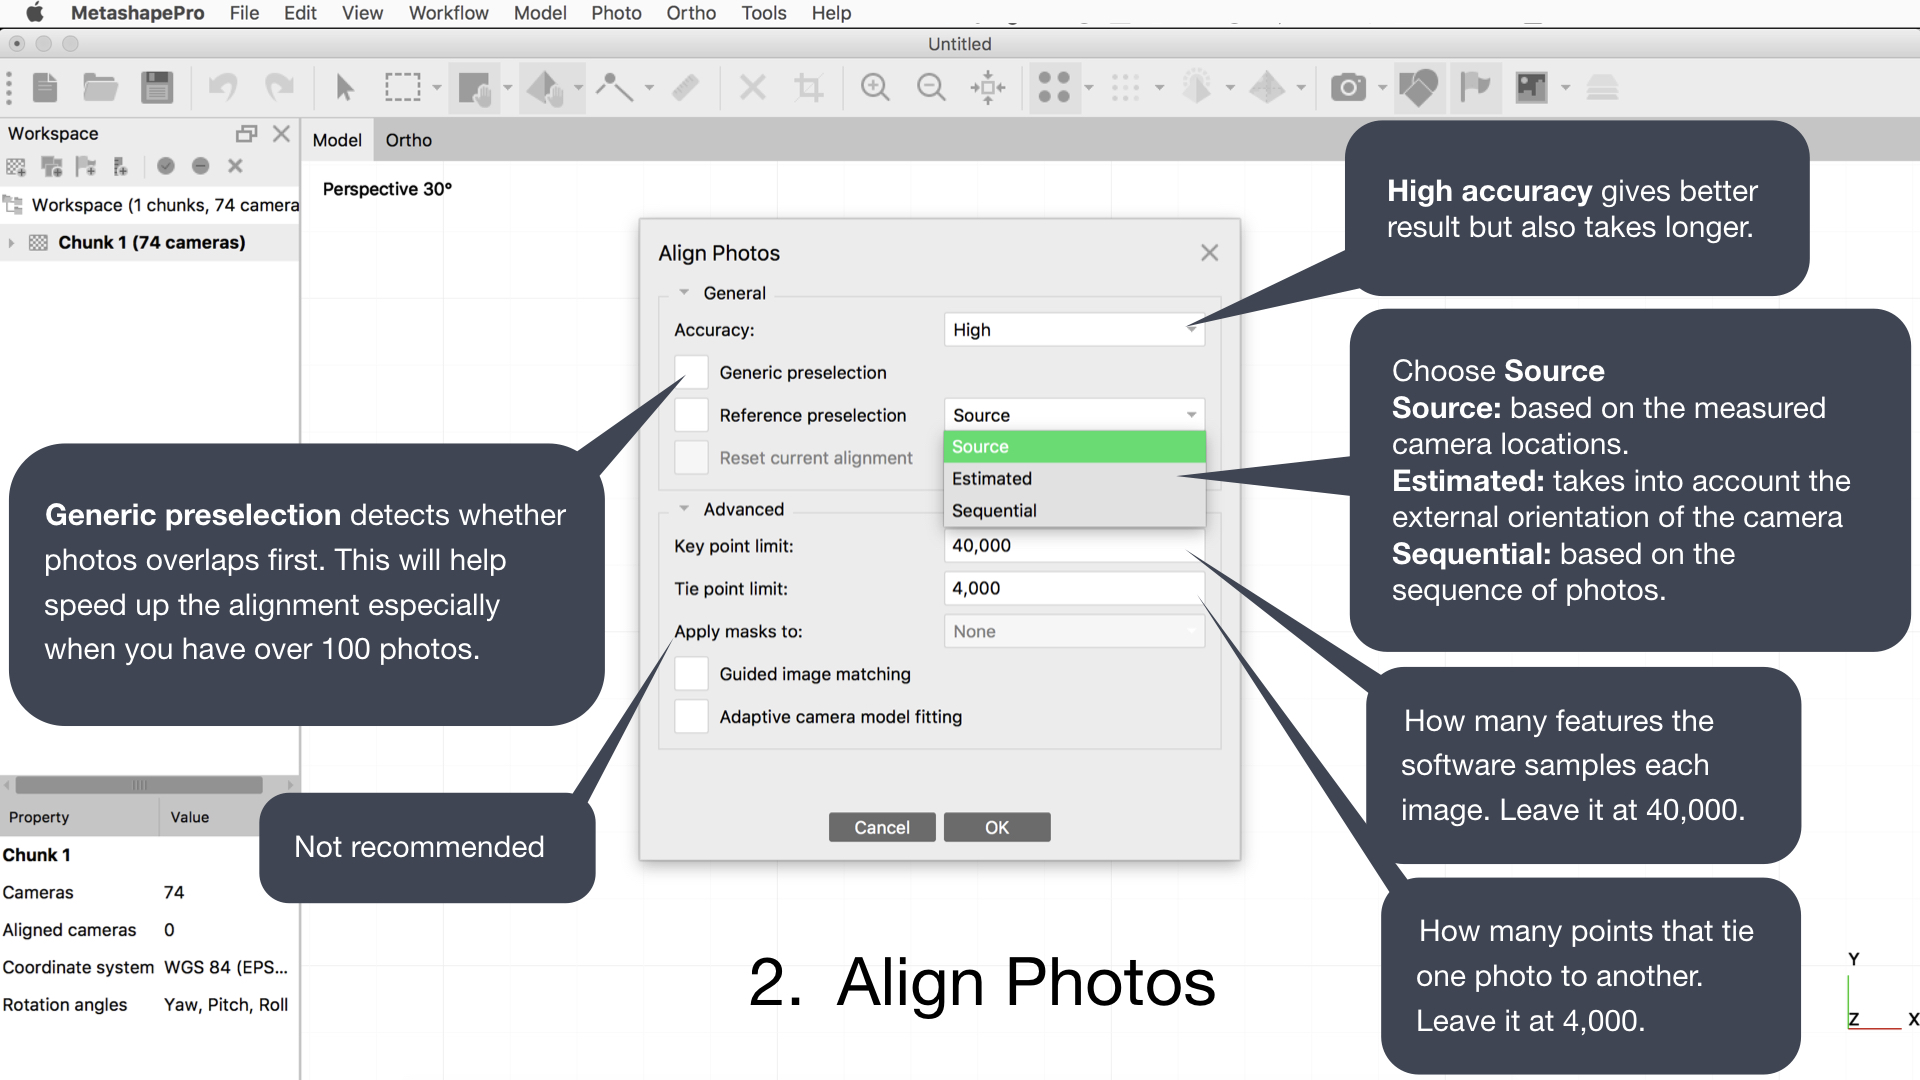Viewport: 1920px width, 1080px height.
Task: Click the Add Chunk icon in Workspace
Action: tap(17, 166)
